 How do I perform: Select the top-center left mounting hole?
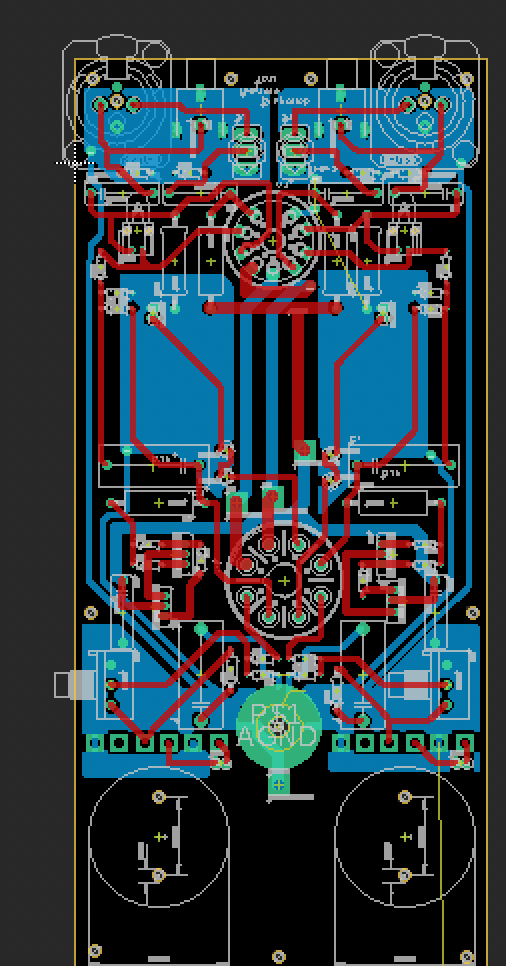231,79
